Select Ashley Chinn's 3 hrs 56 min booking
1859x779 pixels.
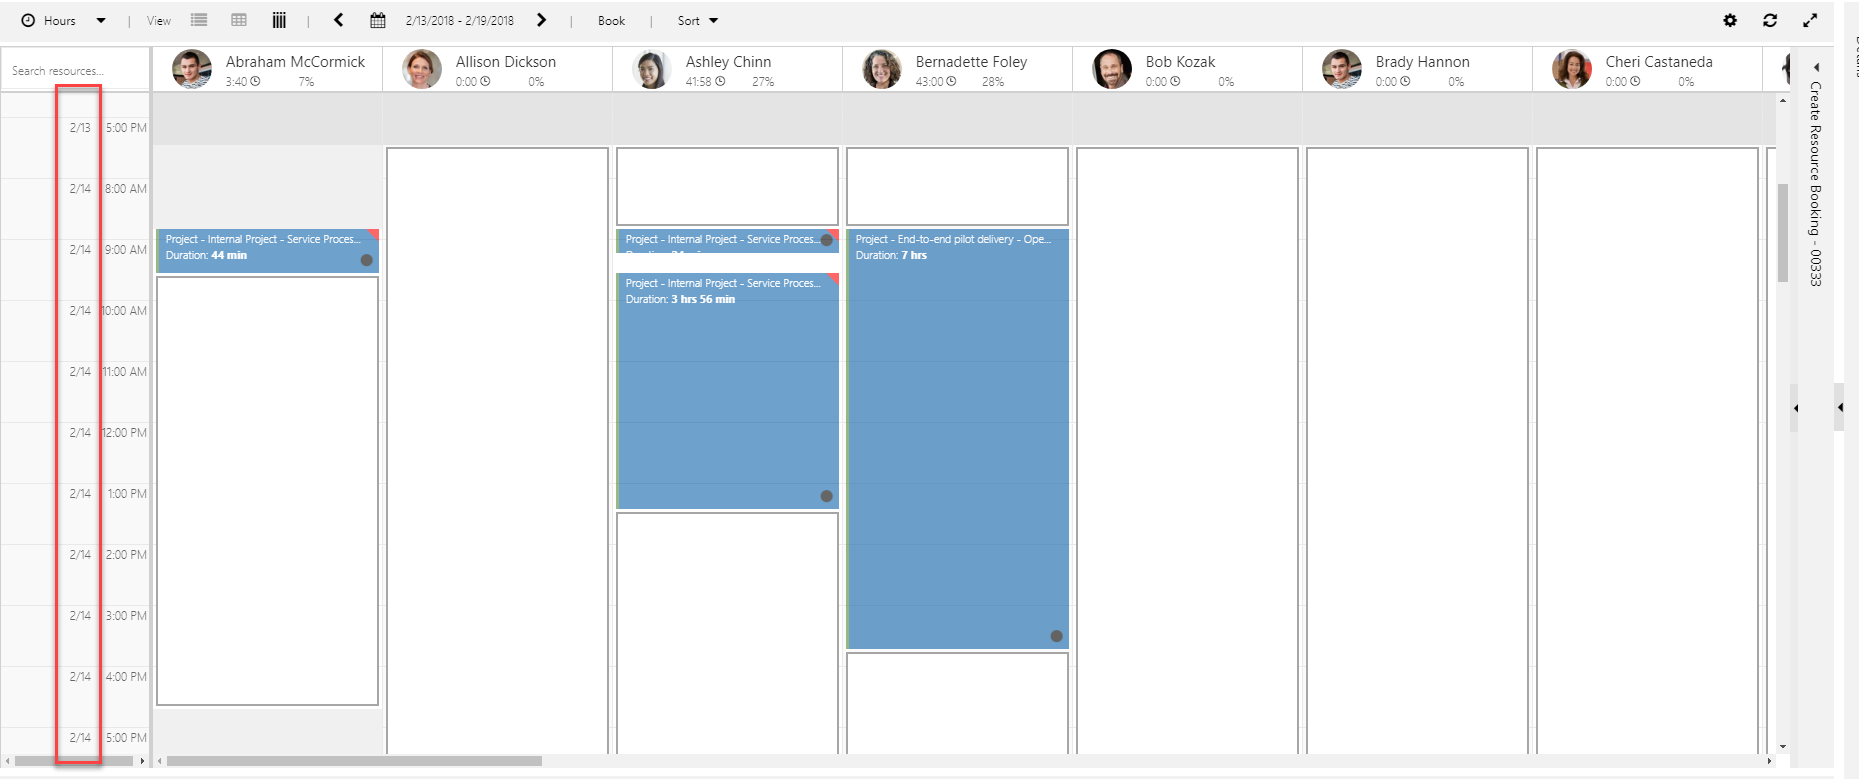coord(727,390)
